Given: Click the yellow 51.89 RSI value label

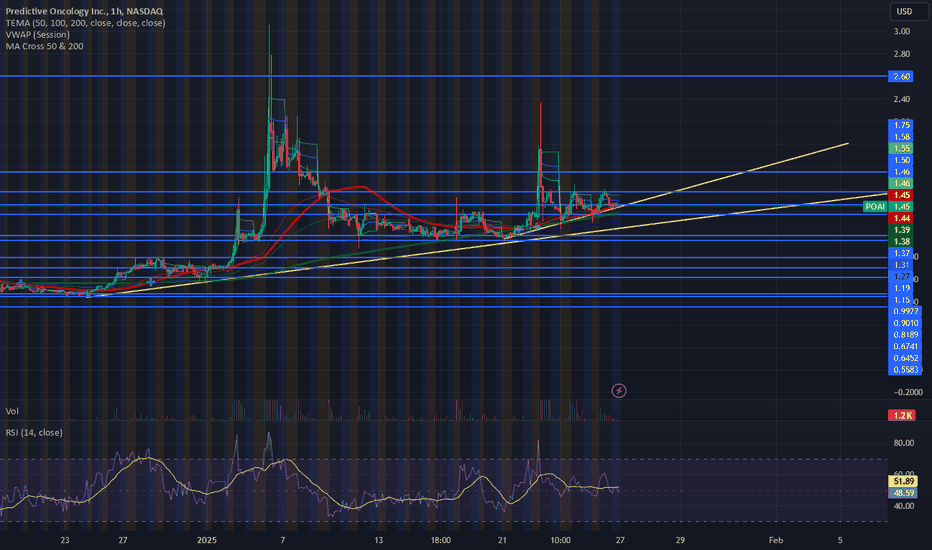Looking at the screenshot, I should (x=903, y=481).
